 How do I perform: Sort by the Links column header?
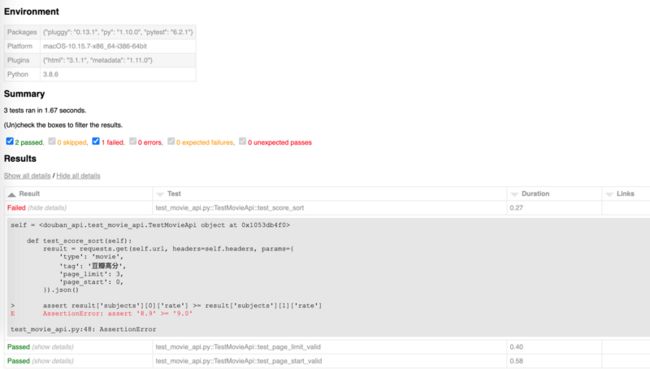(626, 193)
